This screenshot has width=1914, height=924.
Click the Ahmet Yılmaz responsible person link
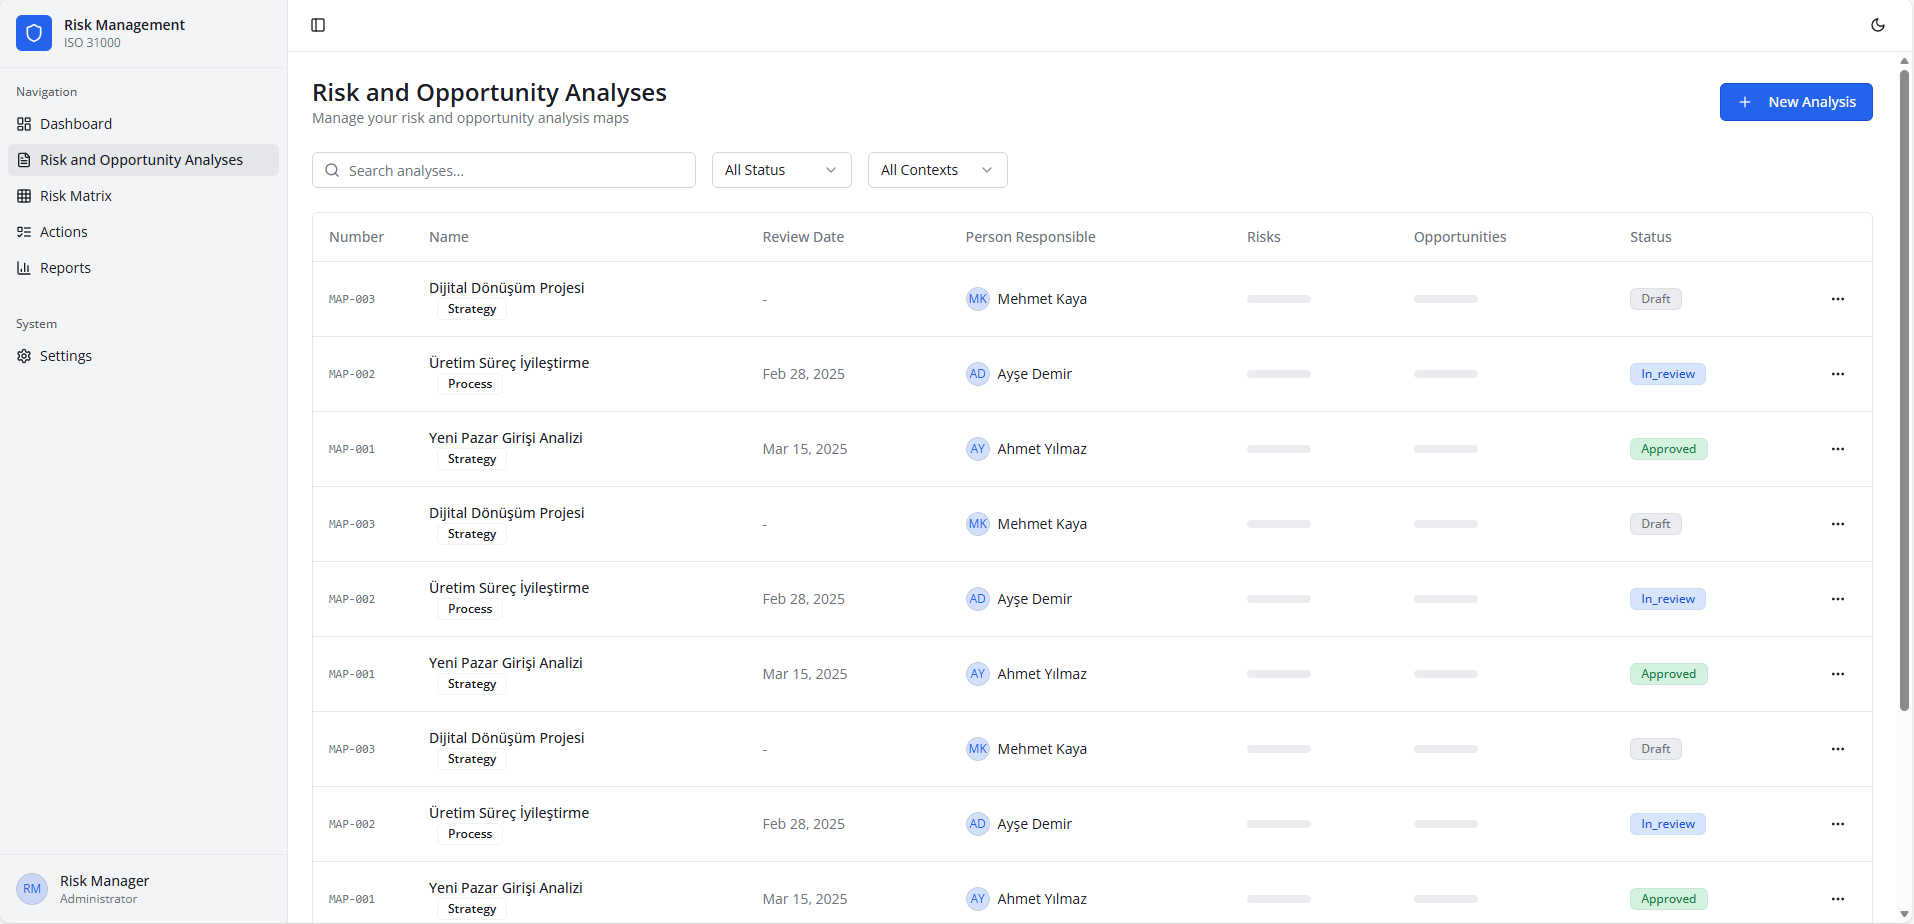(x=1042, y=448)
